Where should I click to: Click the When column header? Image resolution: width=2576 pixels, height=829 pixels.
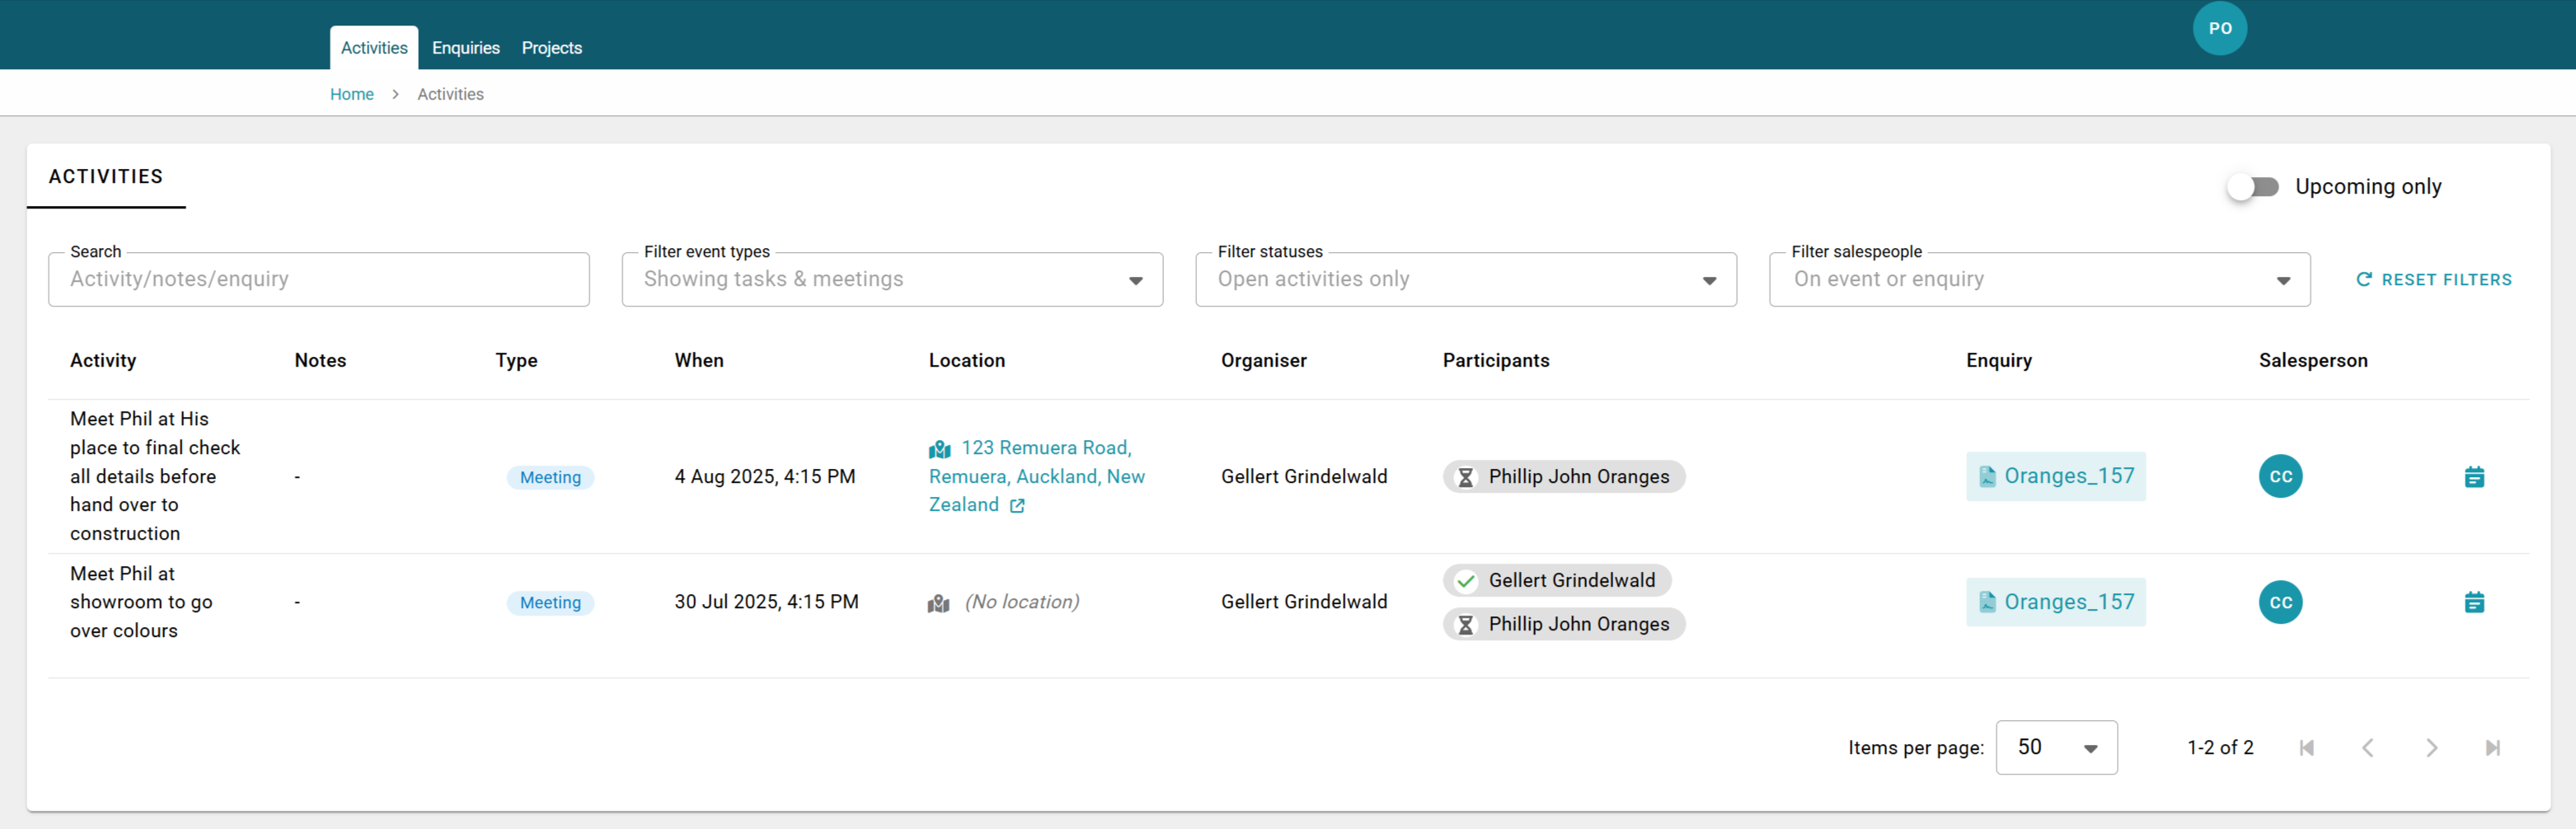(x=699, y=360)
